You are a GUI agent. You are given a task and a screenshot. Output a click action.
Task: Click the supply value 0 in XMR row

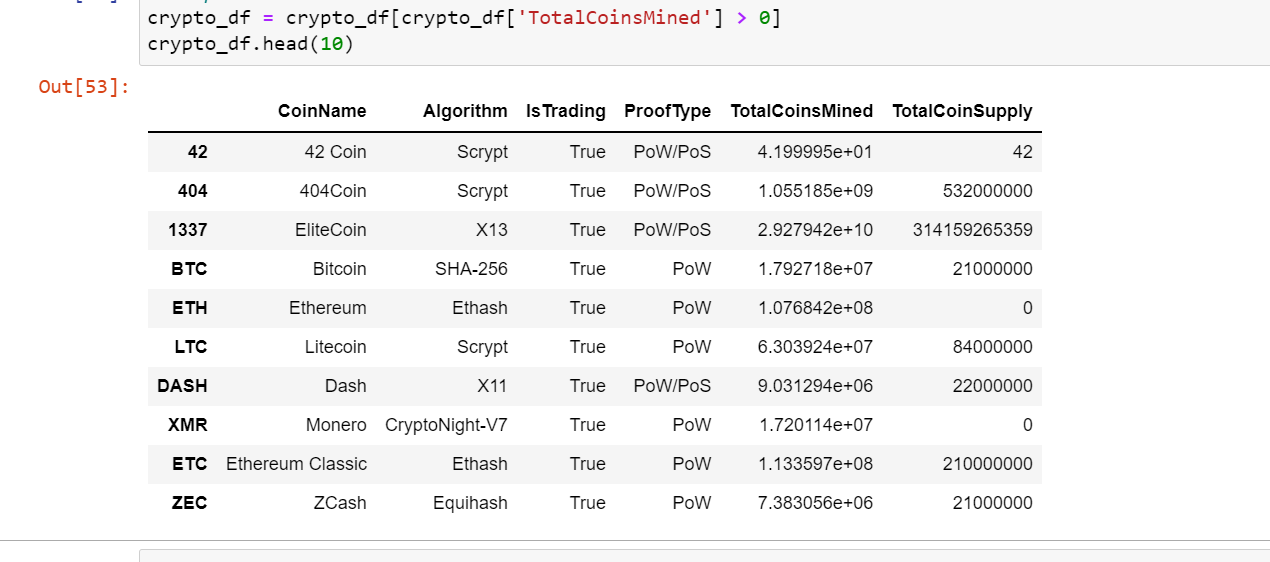tap(1027, 425)
